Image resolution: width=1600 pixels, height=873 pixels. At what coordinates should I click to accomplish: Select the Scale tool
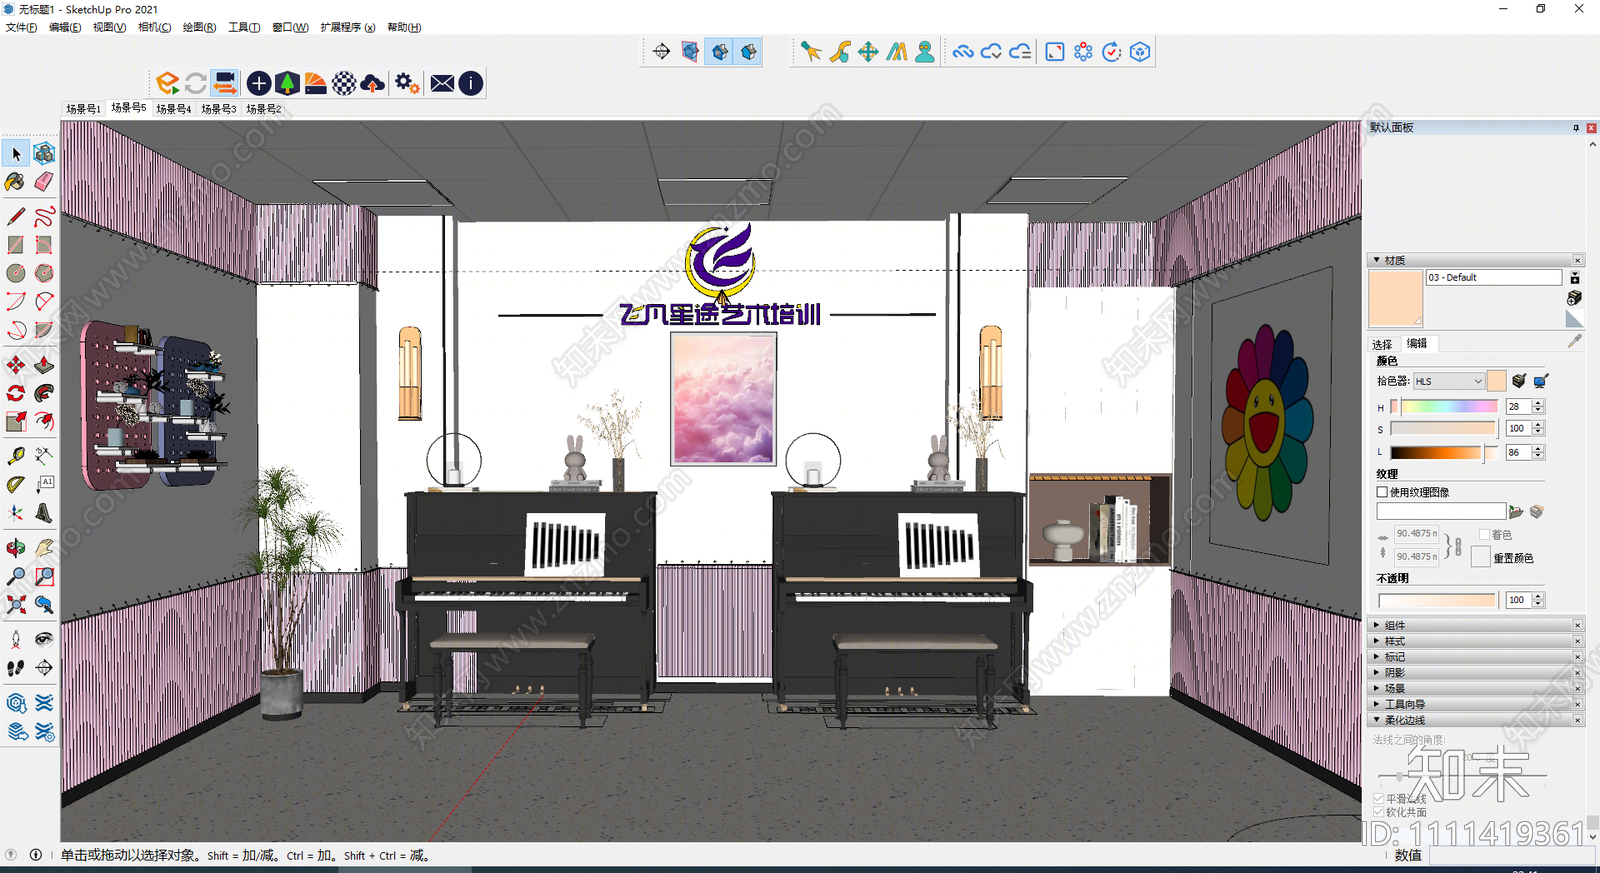click(16, 421)
